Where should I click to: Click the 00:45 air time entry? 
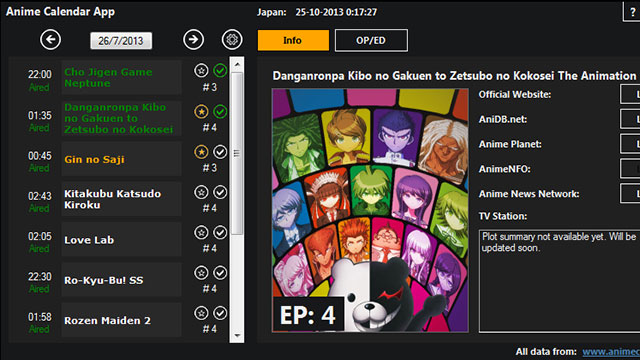(x=40, y=156)
